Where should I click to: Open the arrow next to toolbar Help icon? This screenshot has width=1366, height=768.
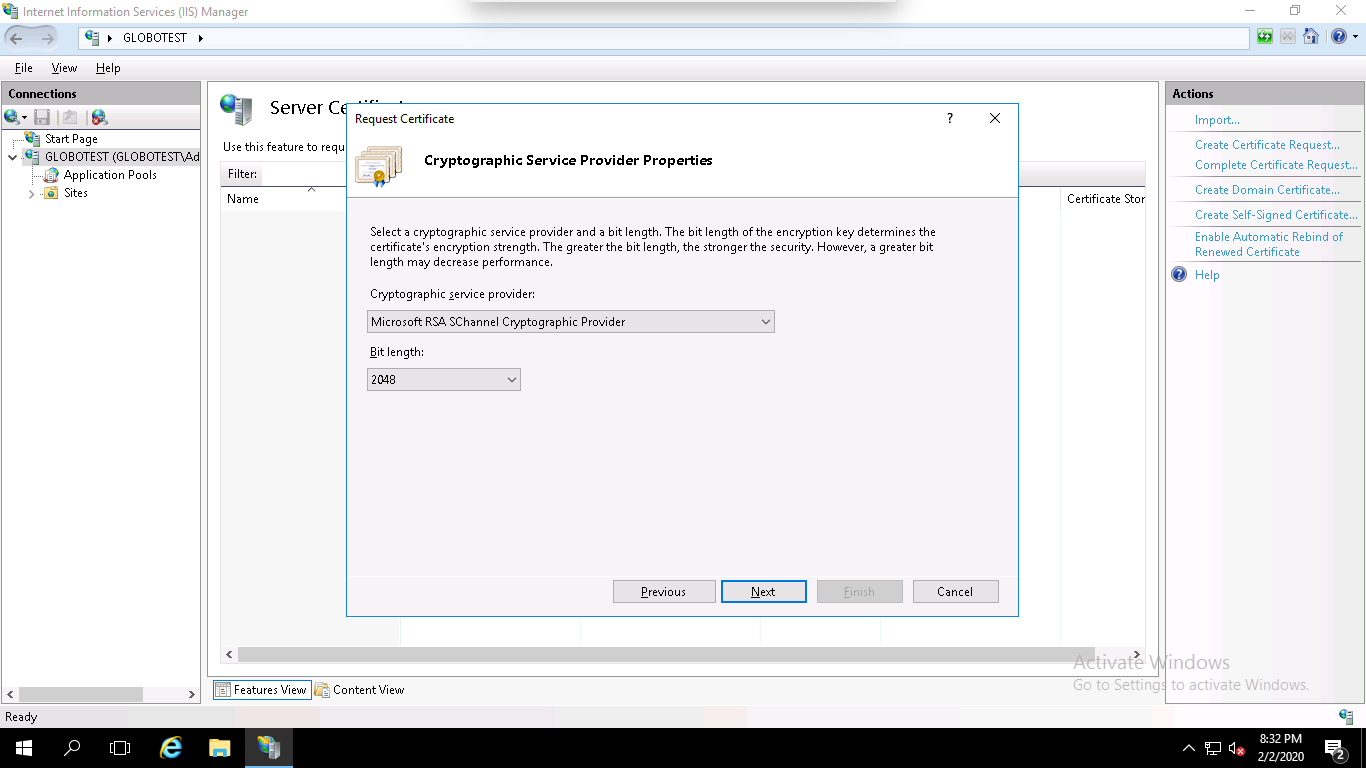click(1354, 37)
